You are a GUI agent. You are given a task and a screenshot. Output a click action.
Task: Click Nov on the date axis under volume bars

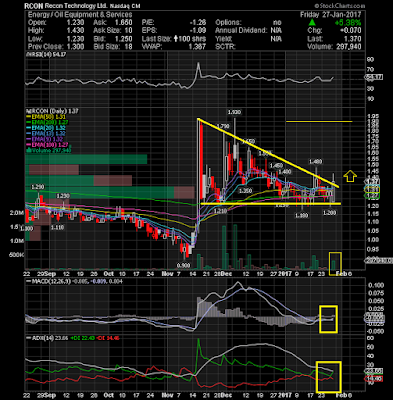coord(168,274)
